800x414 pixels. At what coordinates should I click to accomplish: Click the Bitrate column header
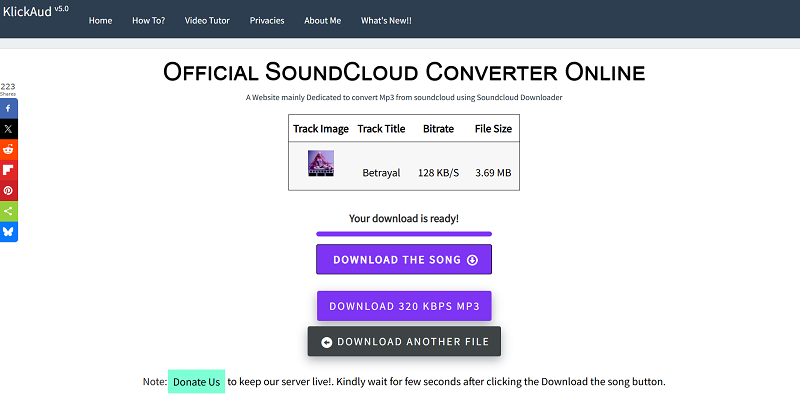[x=438, y=129]
